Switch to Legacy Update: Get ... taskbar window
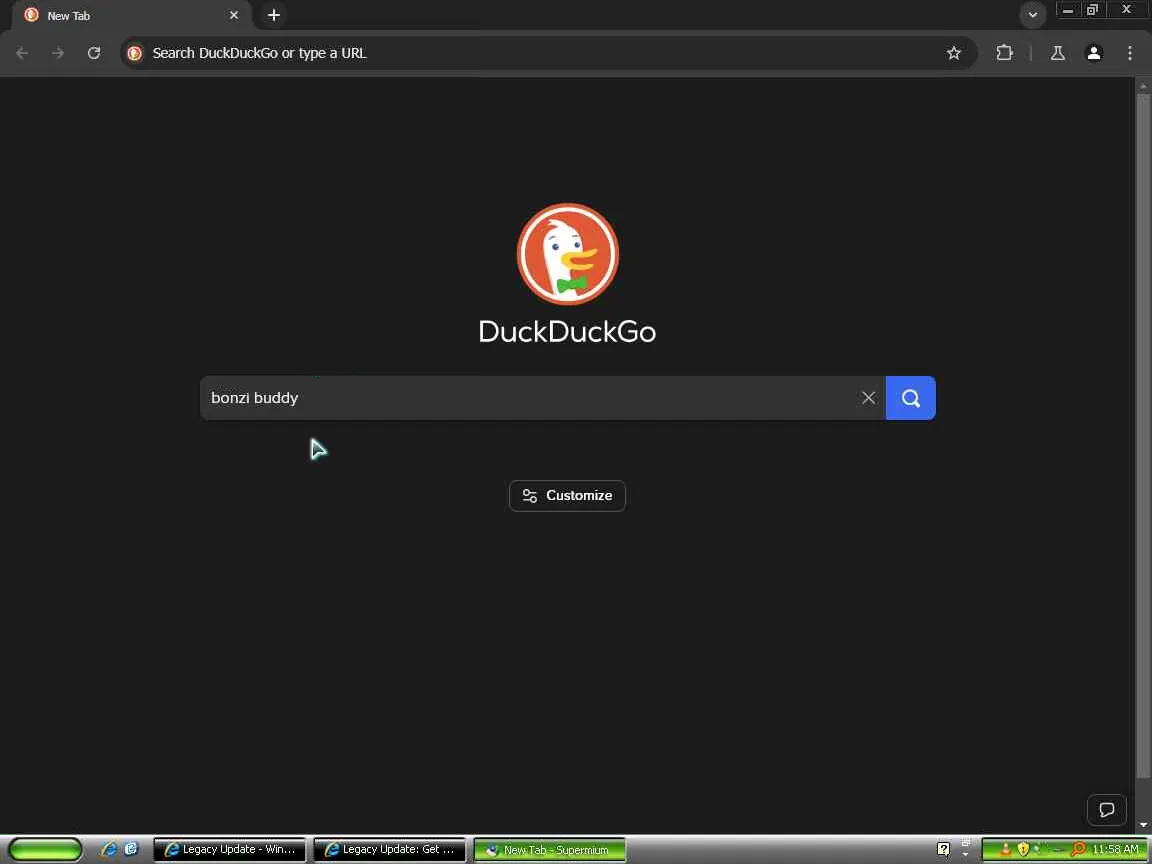 pos(390,849)
